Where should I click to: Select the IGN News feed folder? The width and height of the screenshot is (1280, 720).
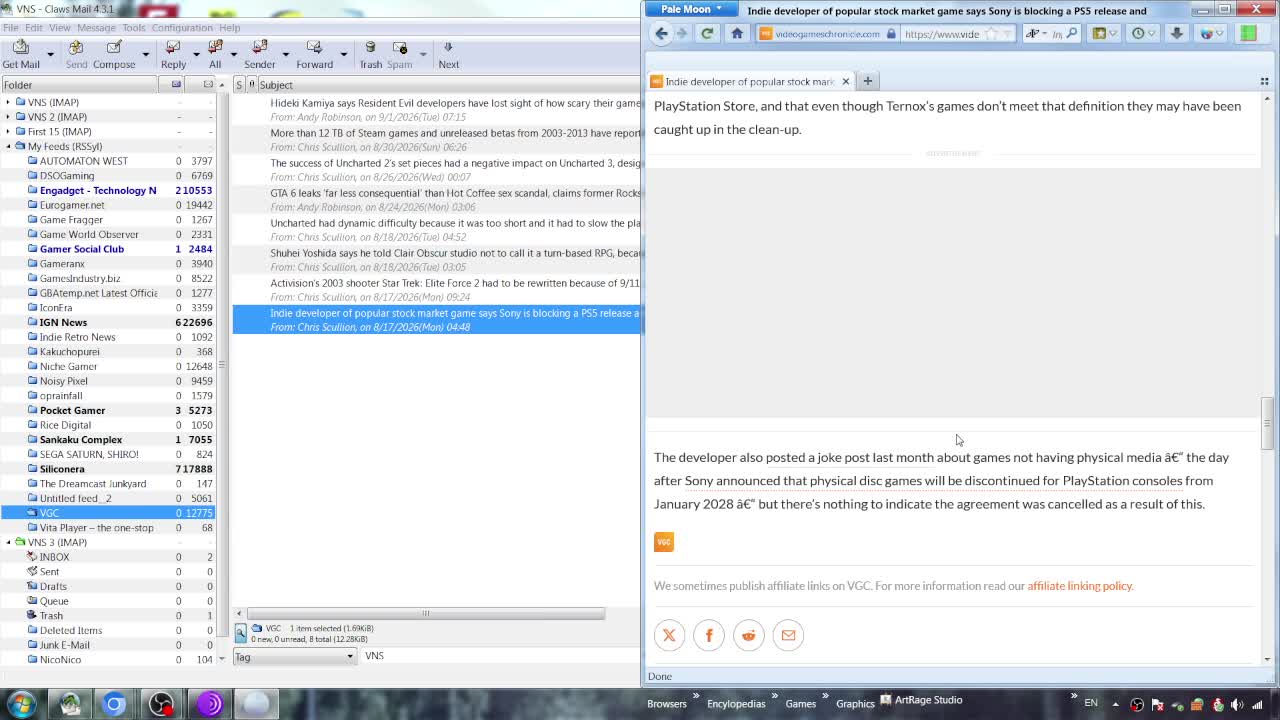63,322
